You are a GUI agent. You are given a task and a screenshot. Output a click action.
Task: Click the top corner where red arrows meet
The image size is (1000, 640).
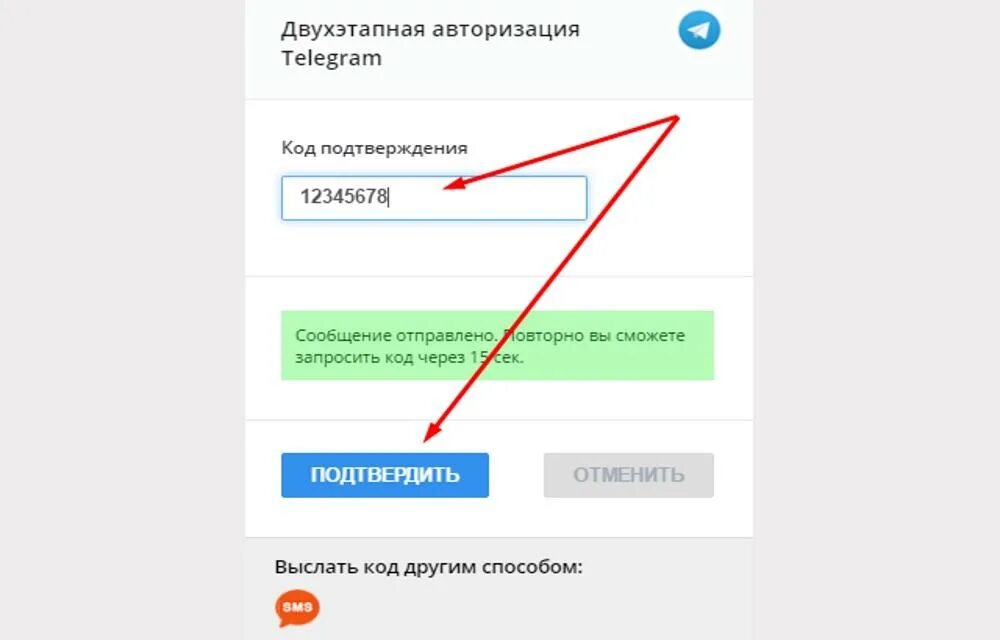(675, 119)
